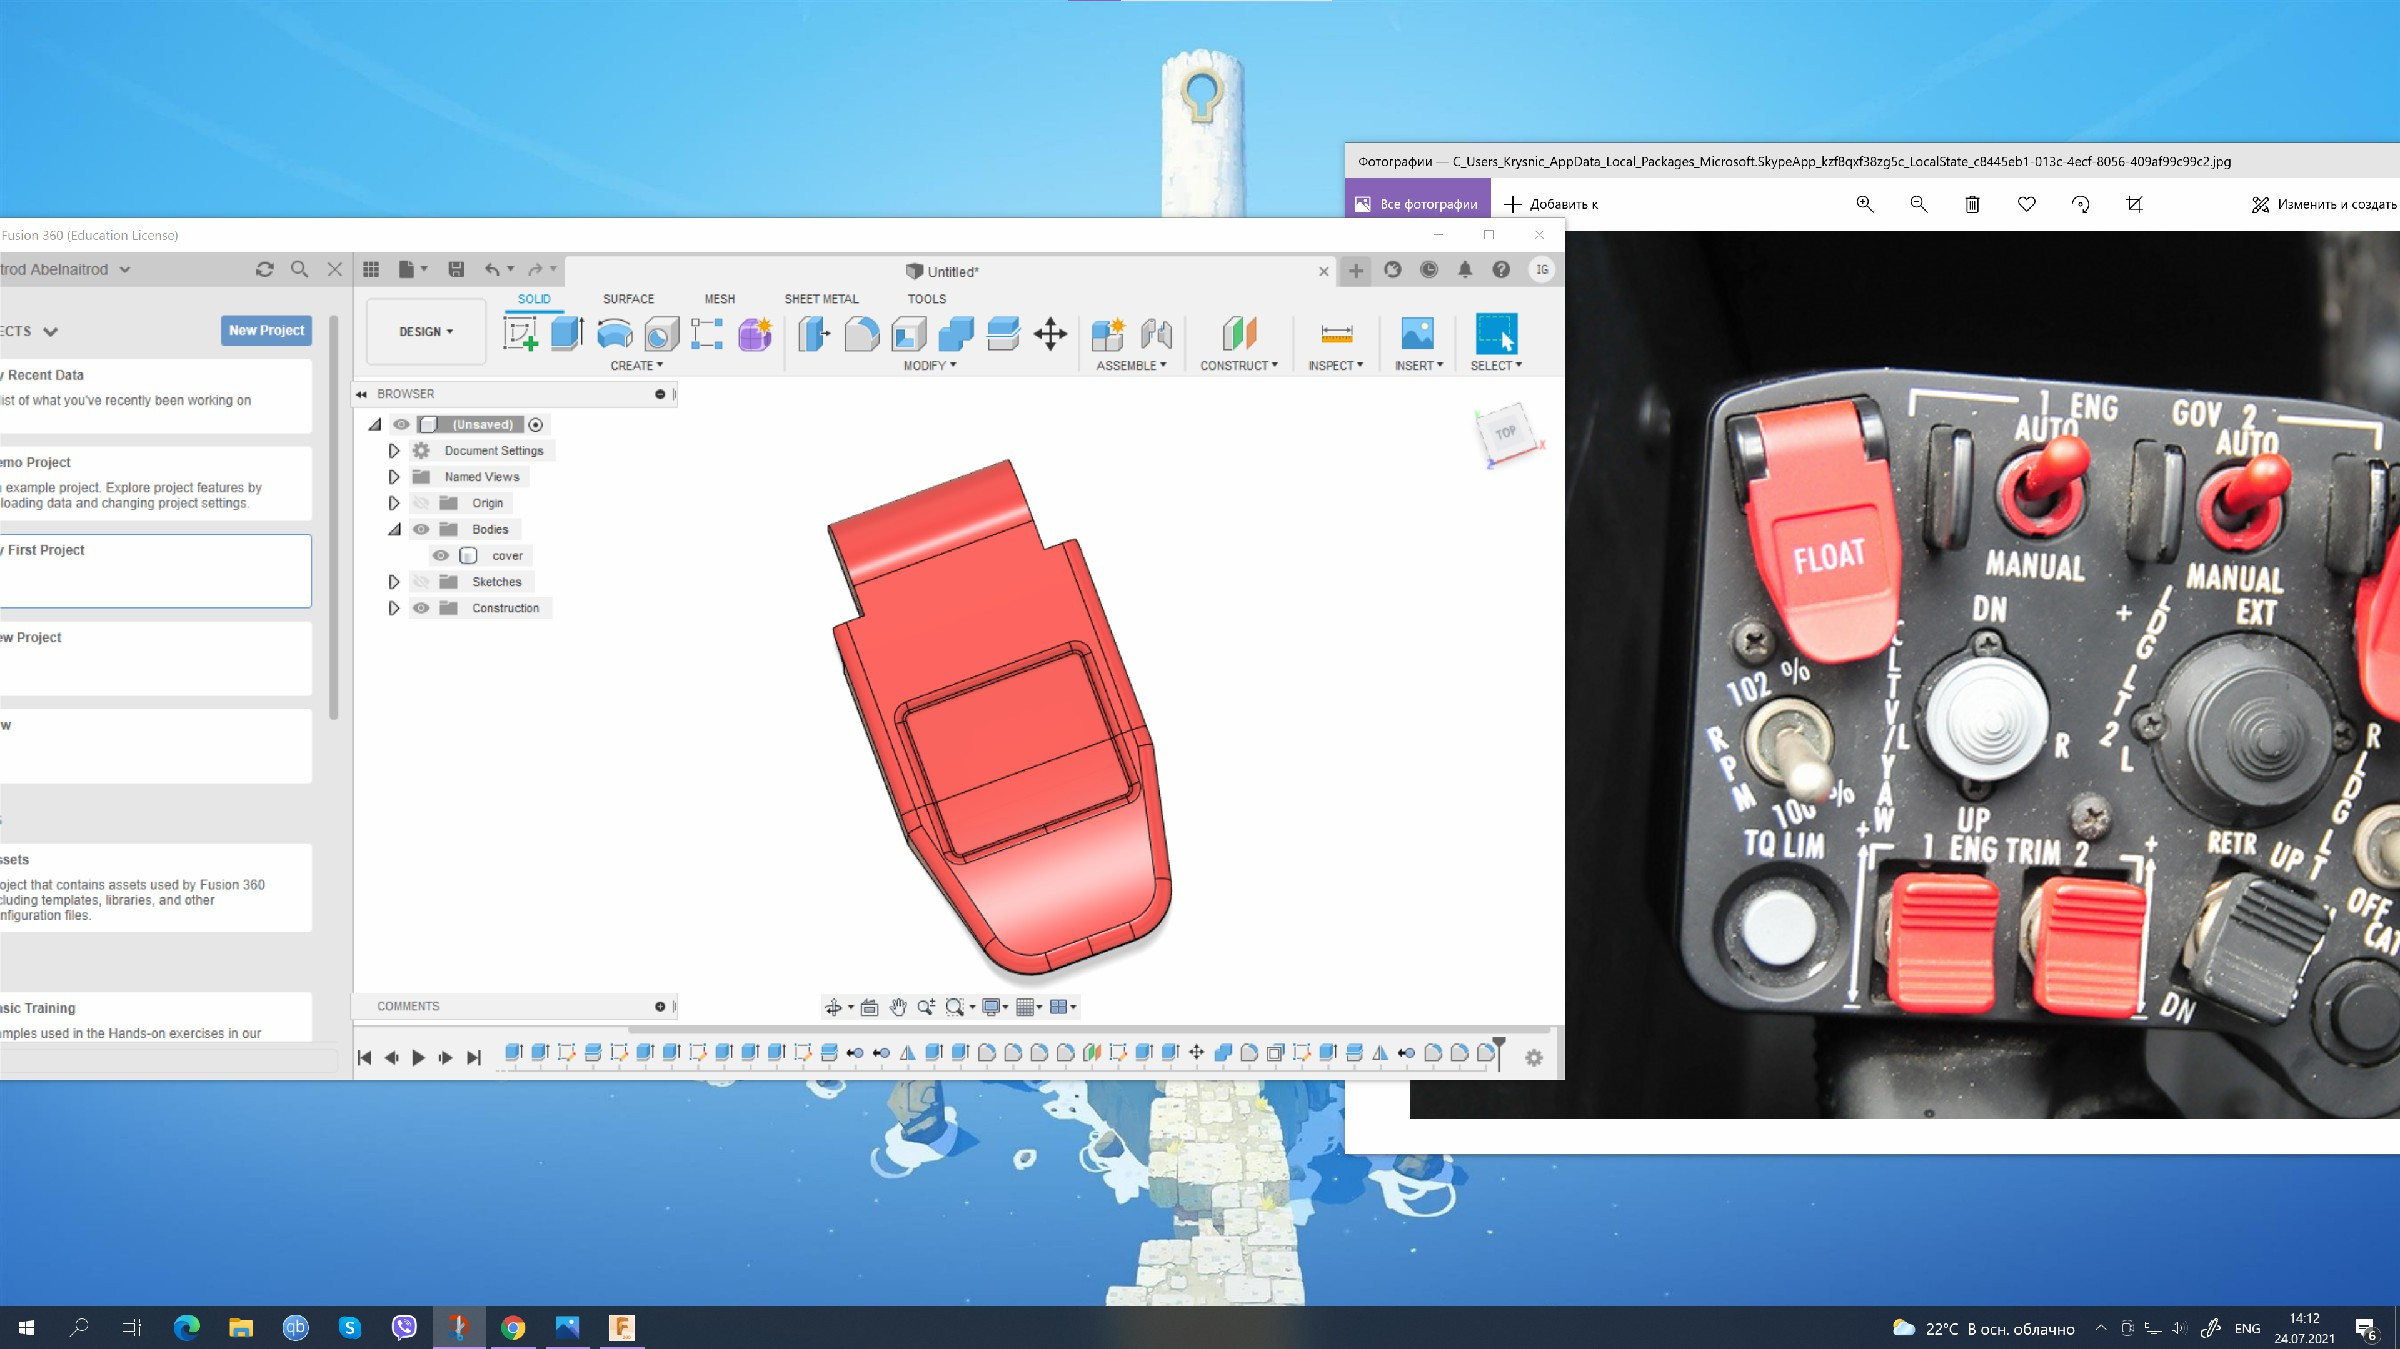Select the Joint tool
This screenshot has width=2400, height=1349.
coord(1156,333)
